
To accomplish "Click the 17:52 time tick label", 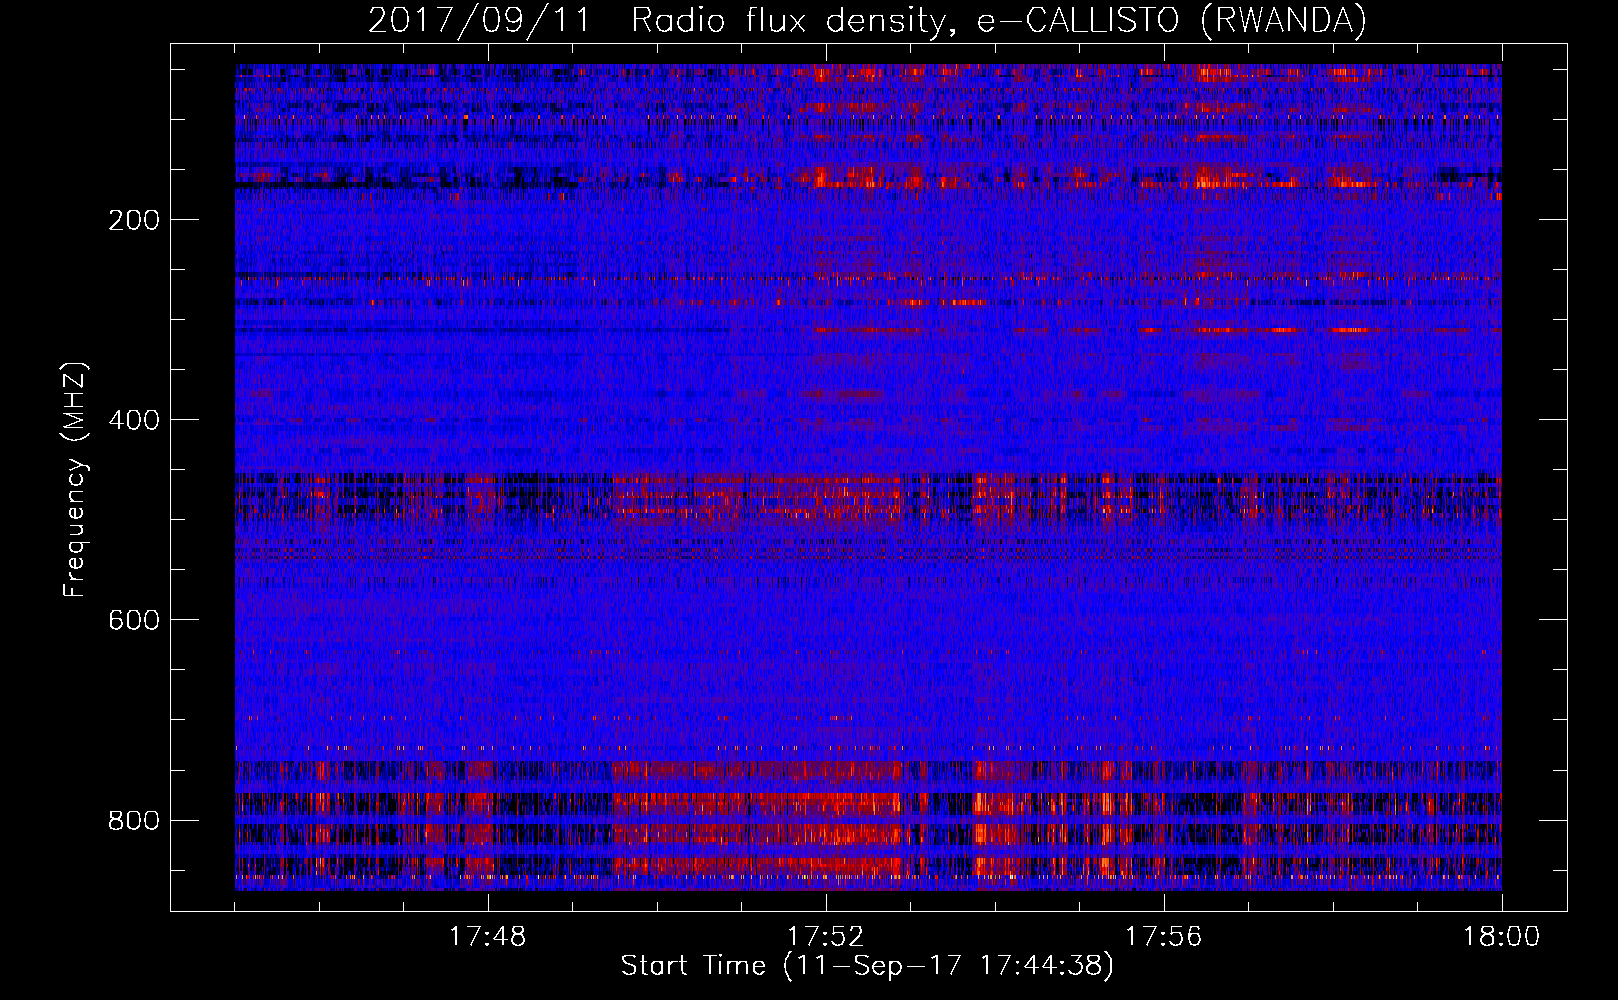I will tap(826, 937).
